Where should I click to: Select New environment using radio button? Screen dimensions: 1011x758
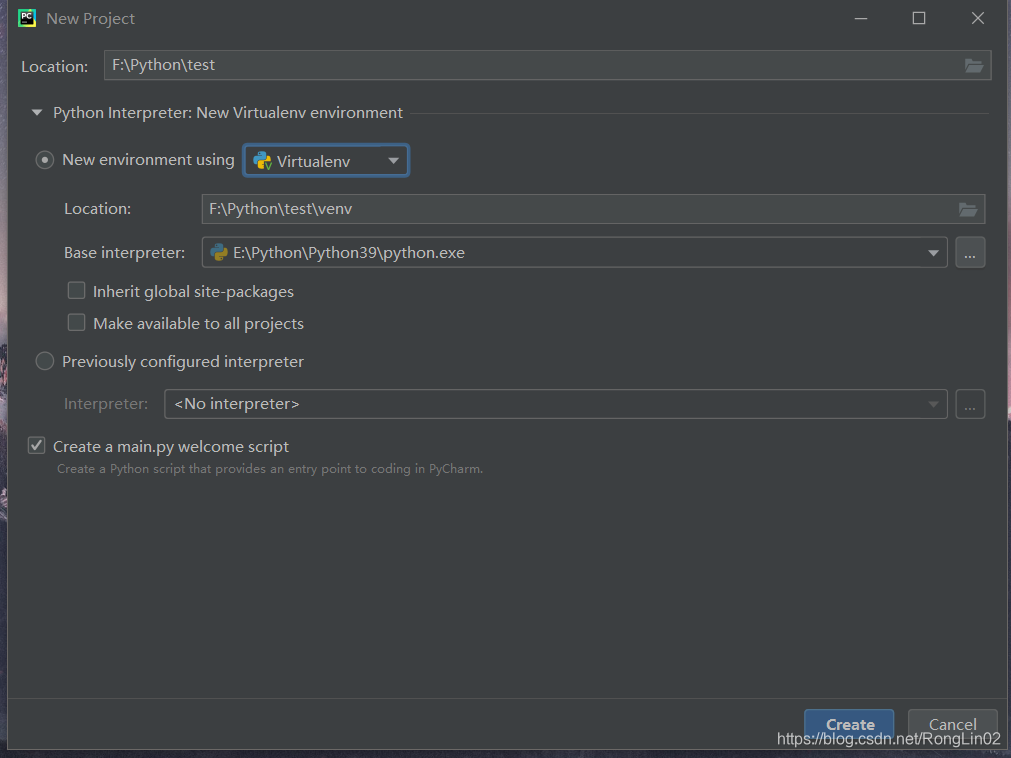click(x=44, y=160)
